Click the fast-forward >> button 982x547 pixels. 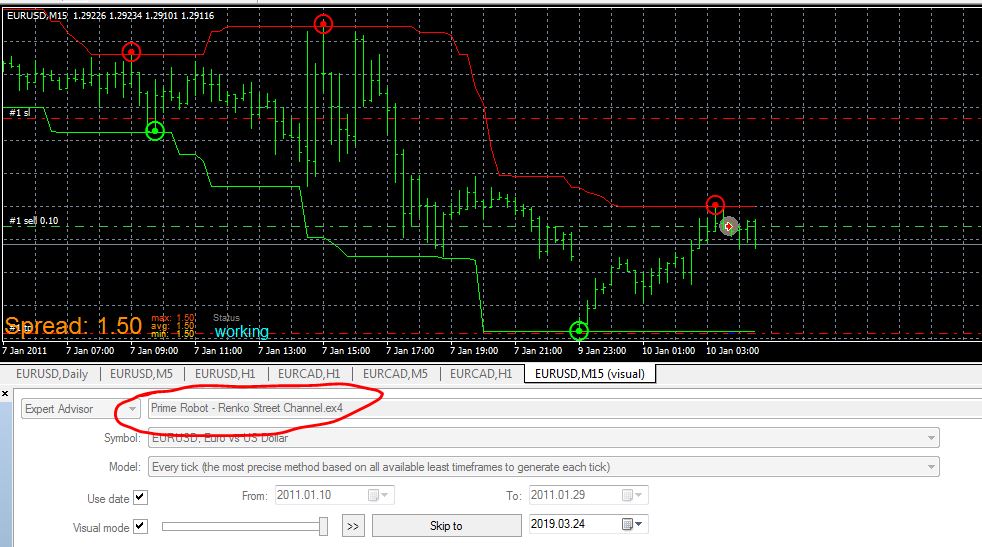[x=353, y=526]
